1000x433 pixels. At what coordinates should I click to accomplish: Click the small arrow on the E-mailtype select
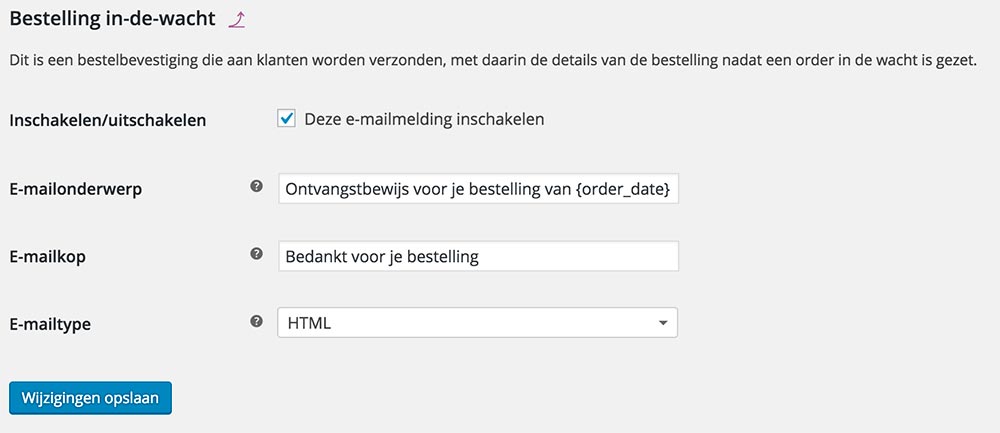(662, 323)
